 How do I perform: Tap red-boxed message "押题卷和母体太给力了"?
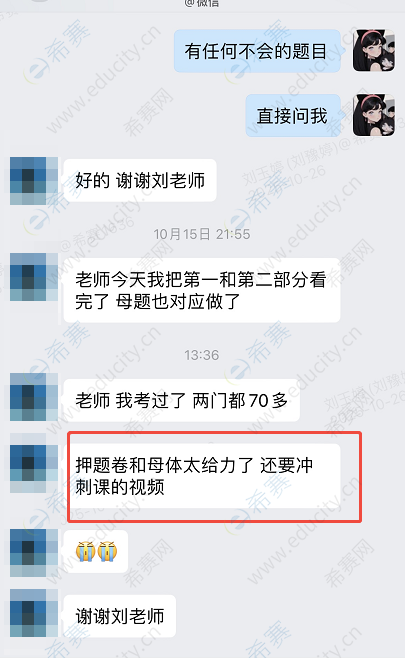click(202, 476)
